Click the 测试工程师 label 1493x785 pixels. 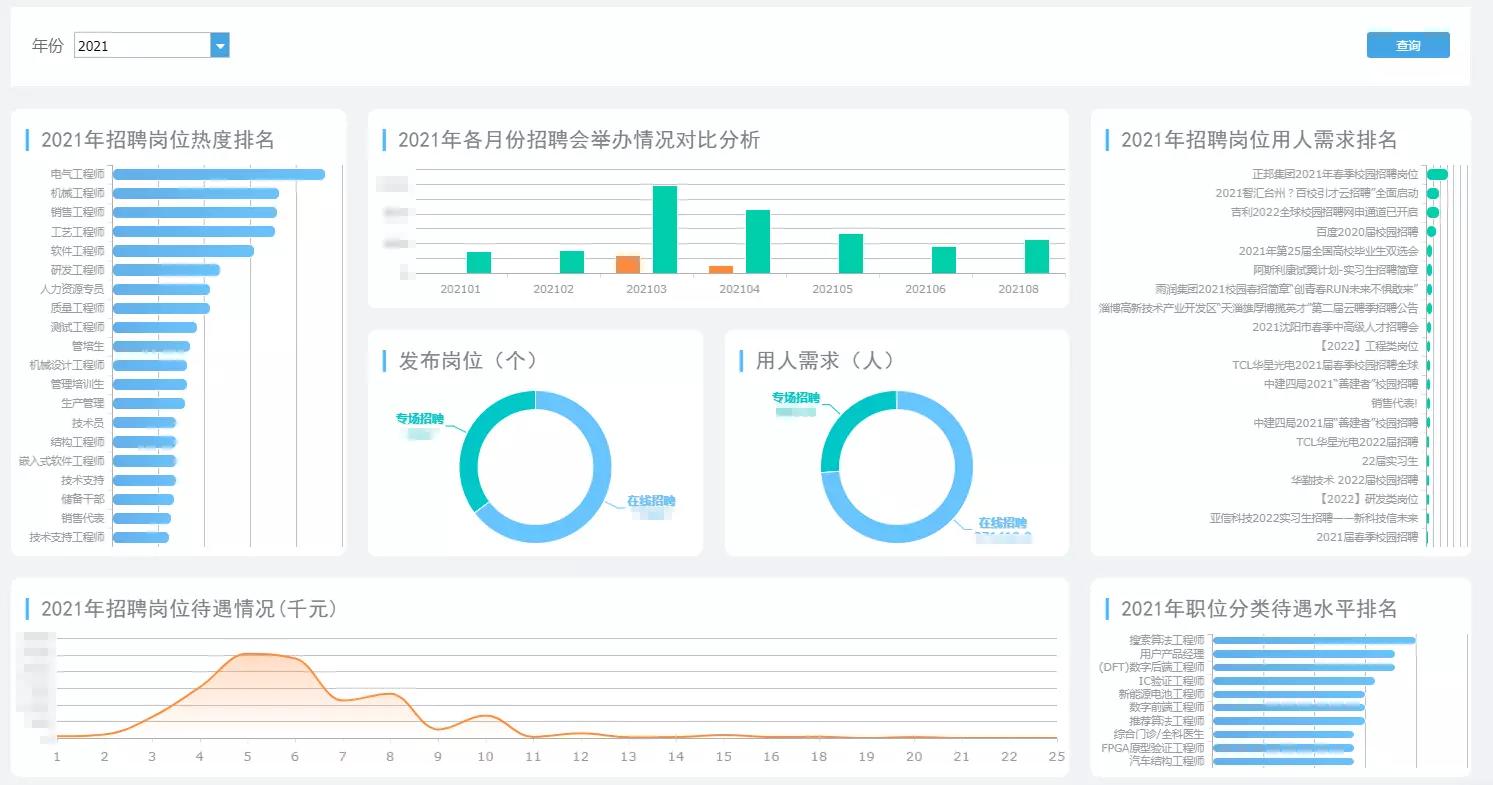point(77,327)
